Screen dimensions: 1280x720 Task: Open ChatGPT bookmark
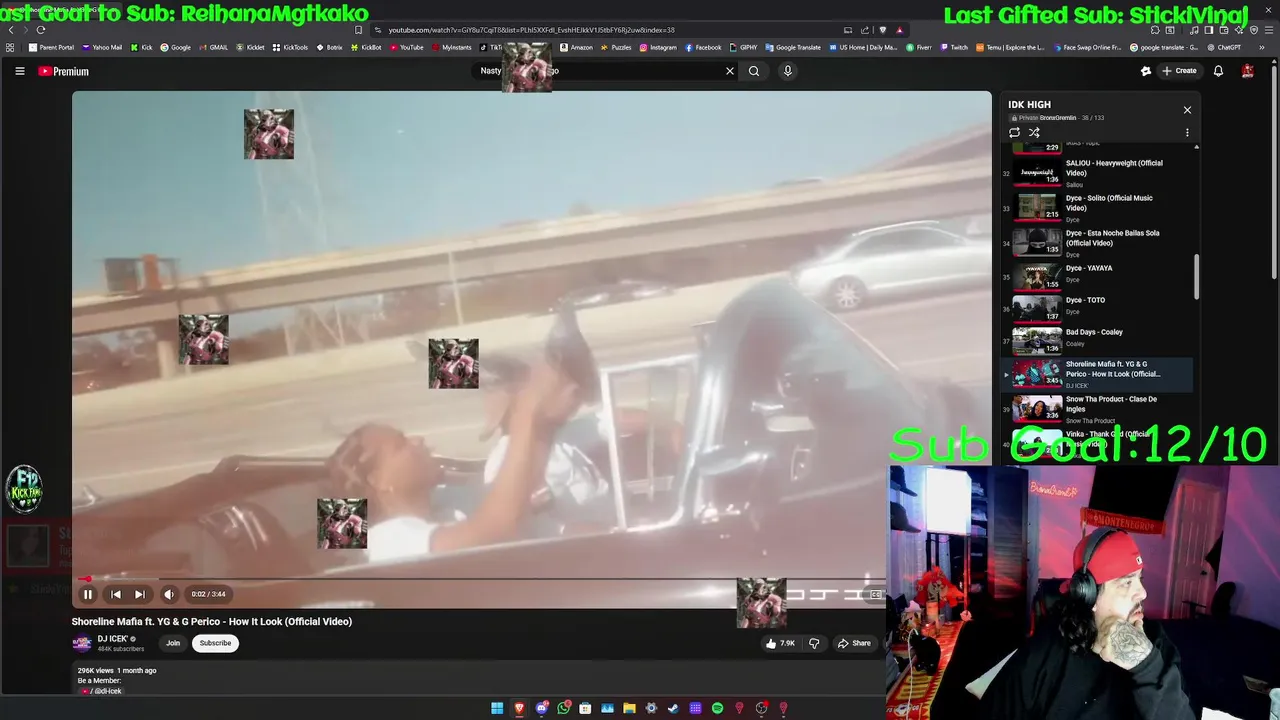coord(1223,47)
